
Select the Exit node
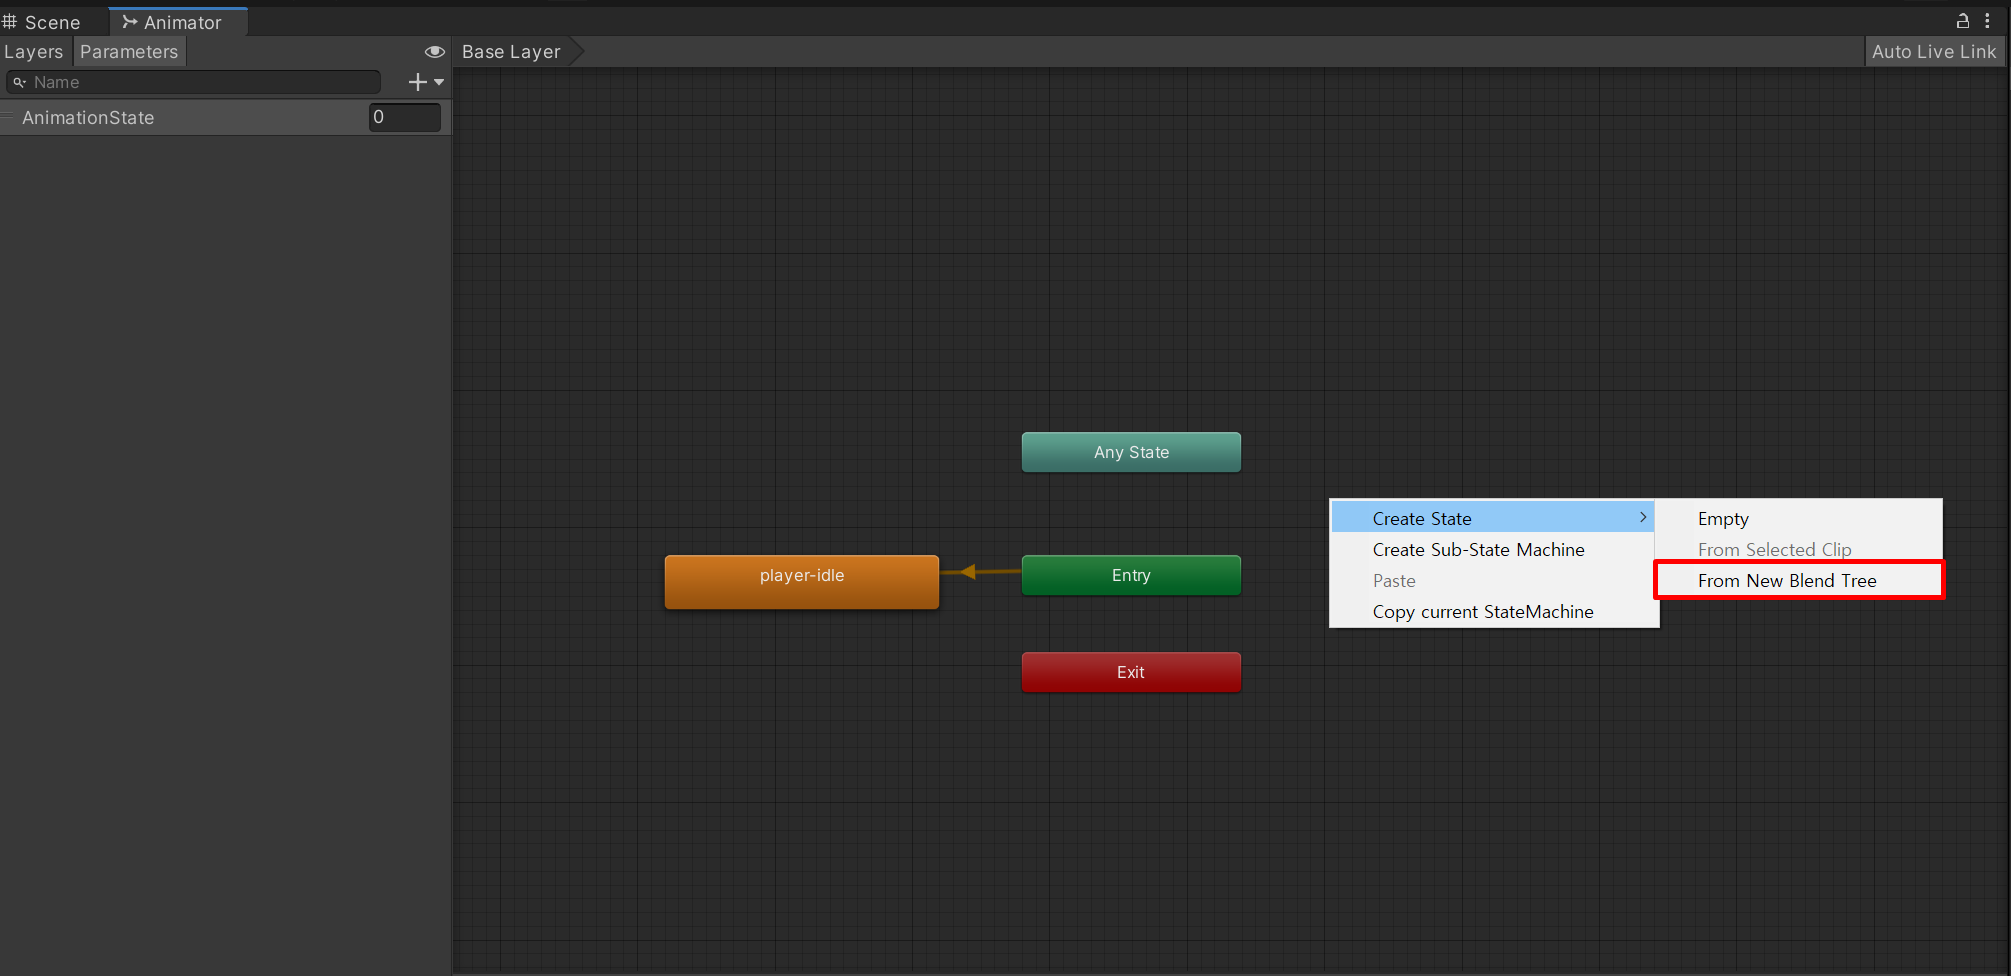tap(1131, 672)
